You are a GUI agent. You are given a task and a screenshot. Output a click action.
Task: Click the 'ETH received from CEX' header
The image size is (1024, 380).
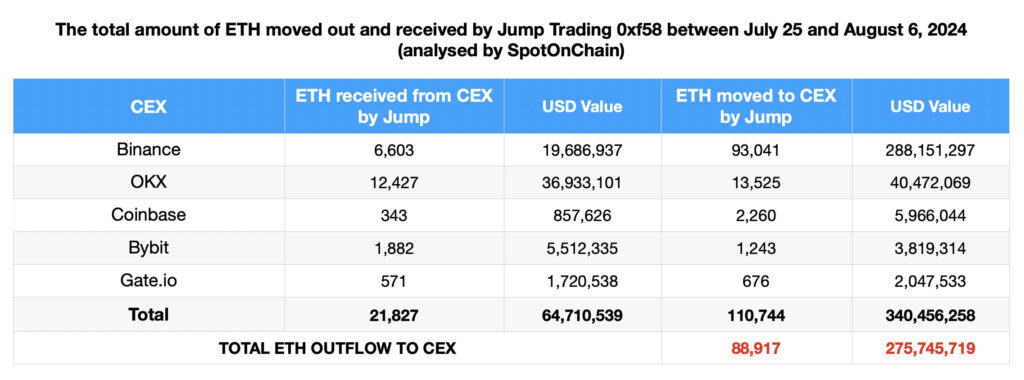pos(394,106)
